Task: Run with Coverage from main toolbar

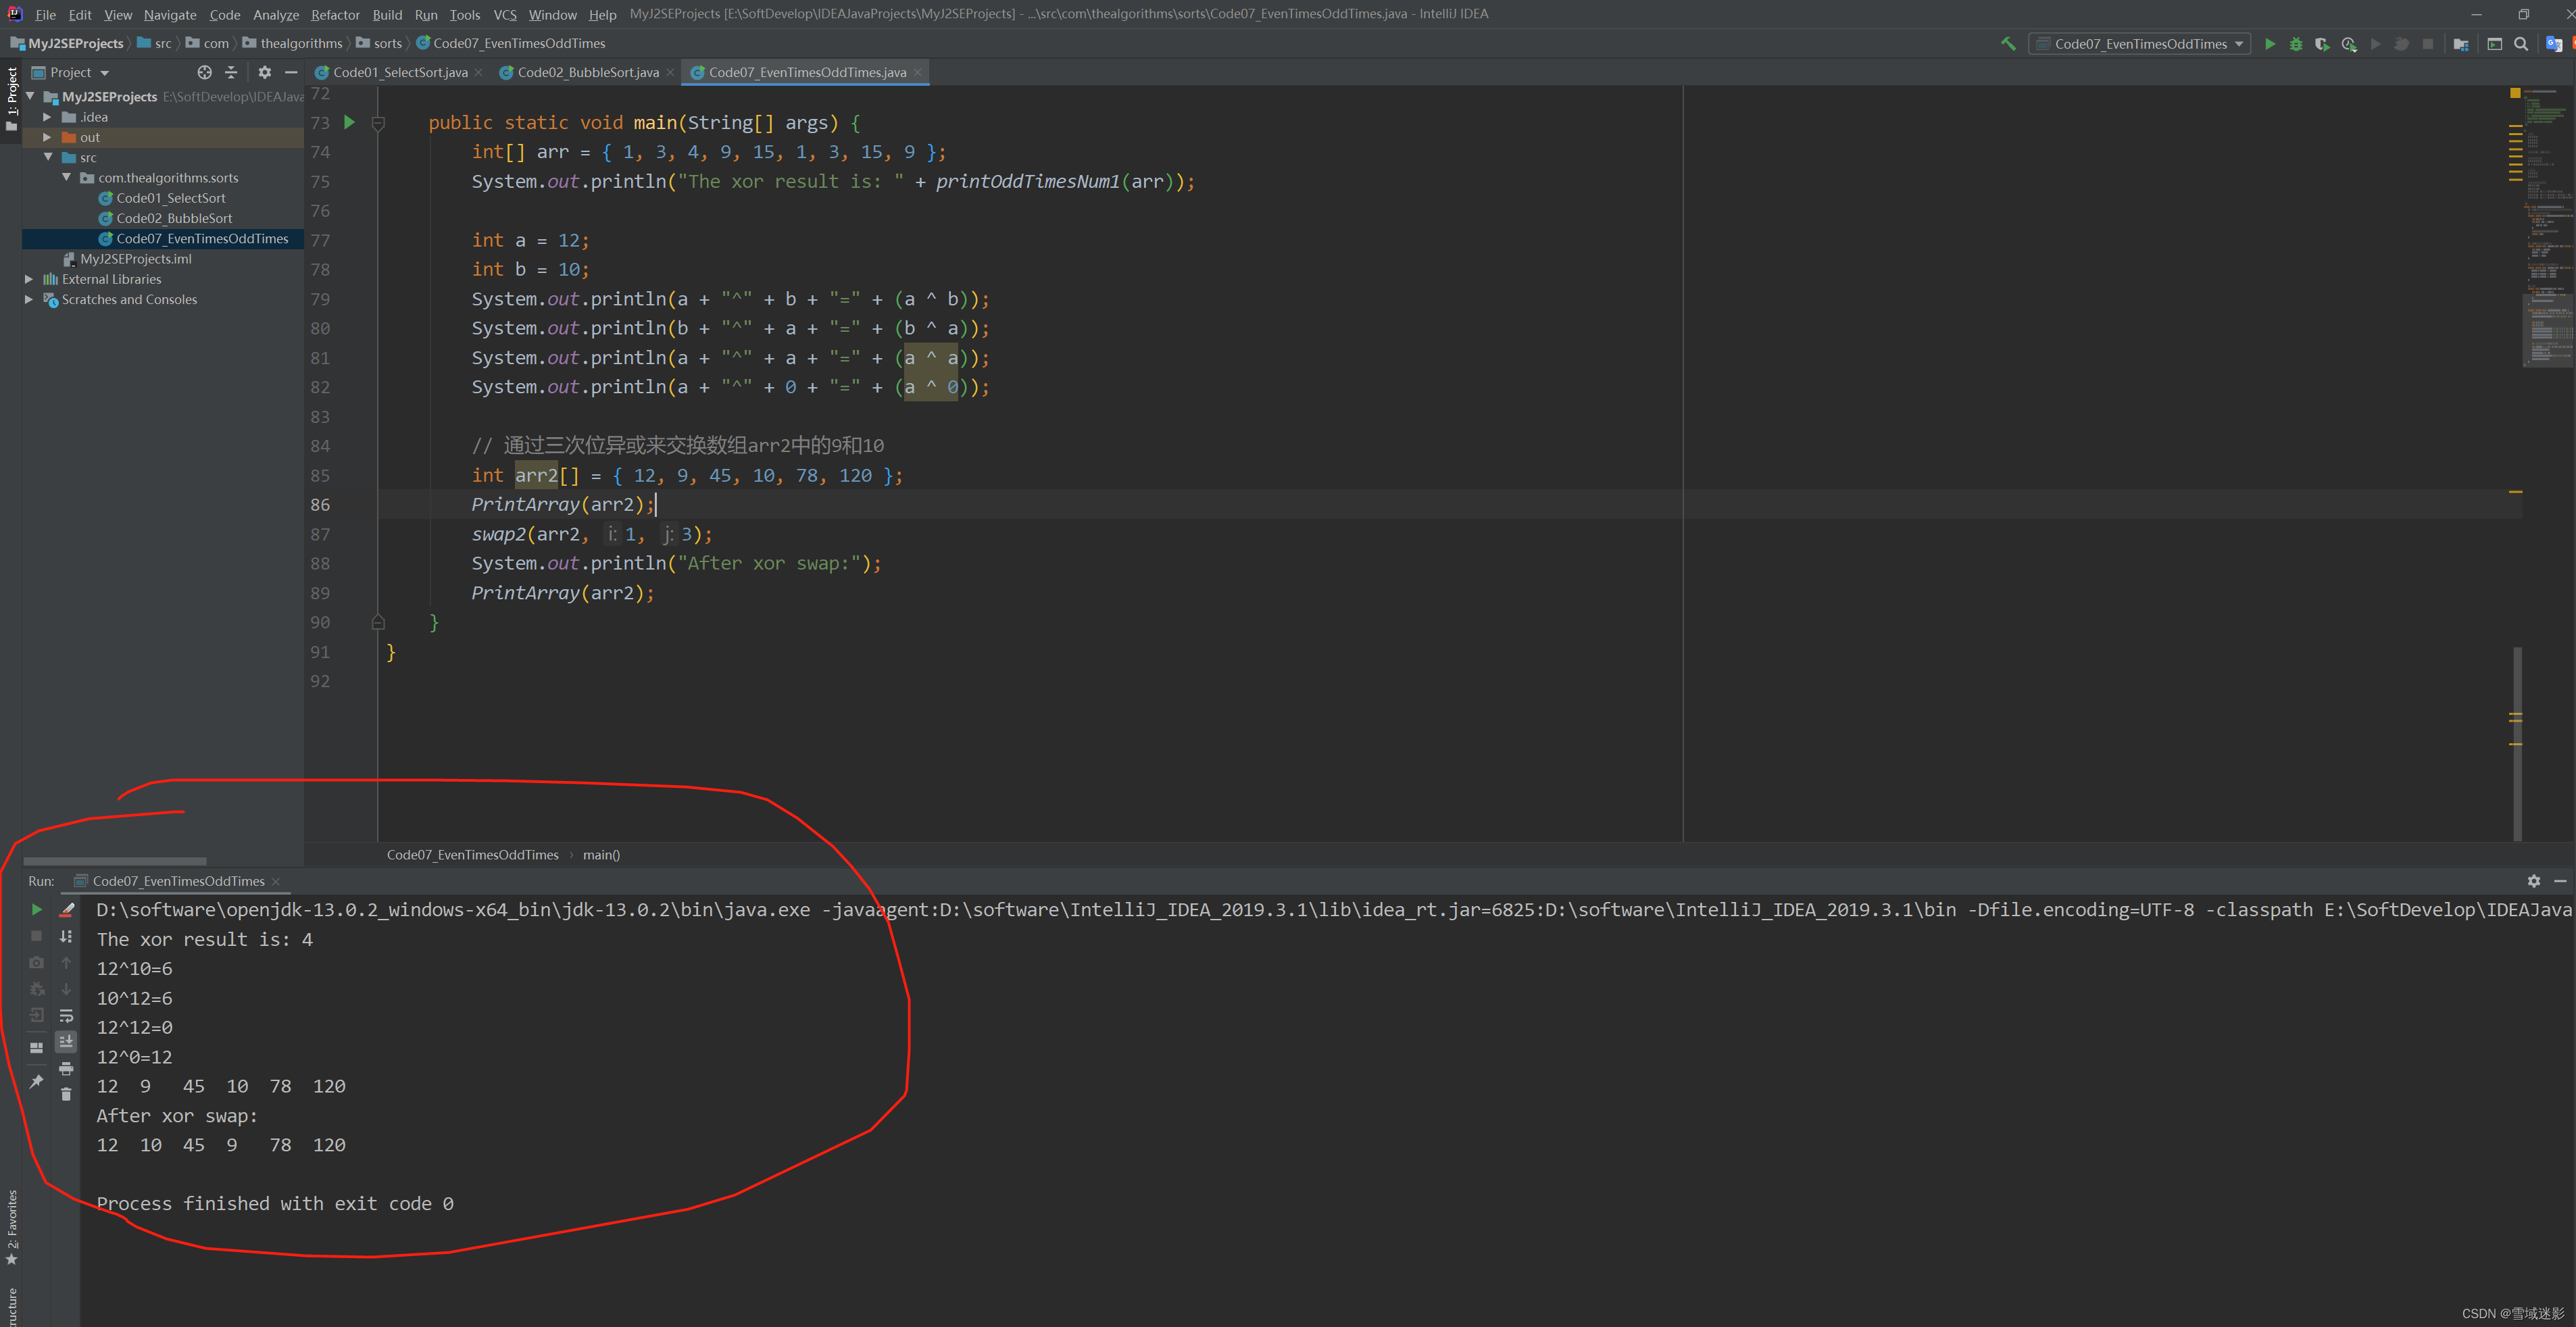Action: tap(2322, 44)
